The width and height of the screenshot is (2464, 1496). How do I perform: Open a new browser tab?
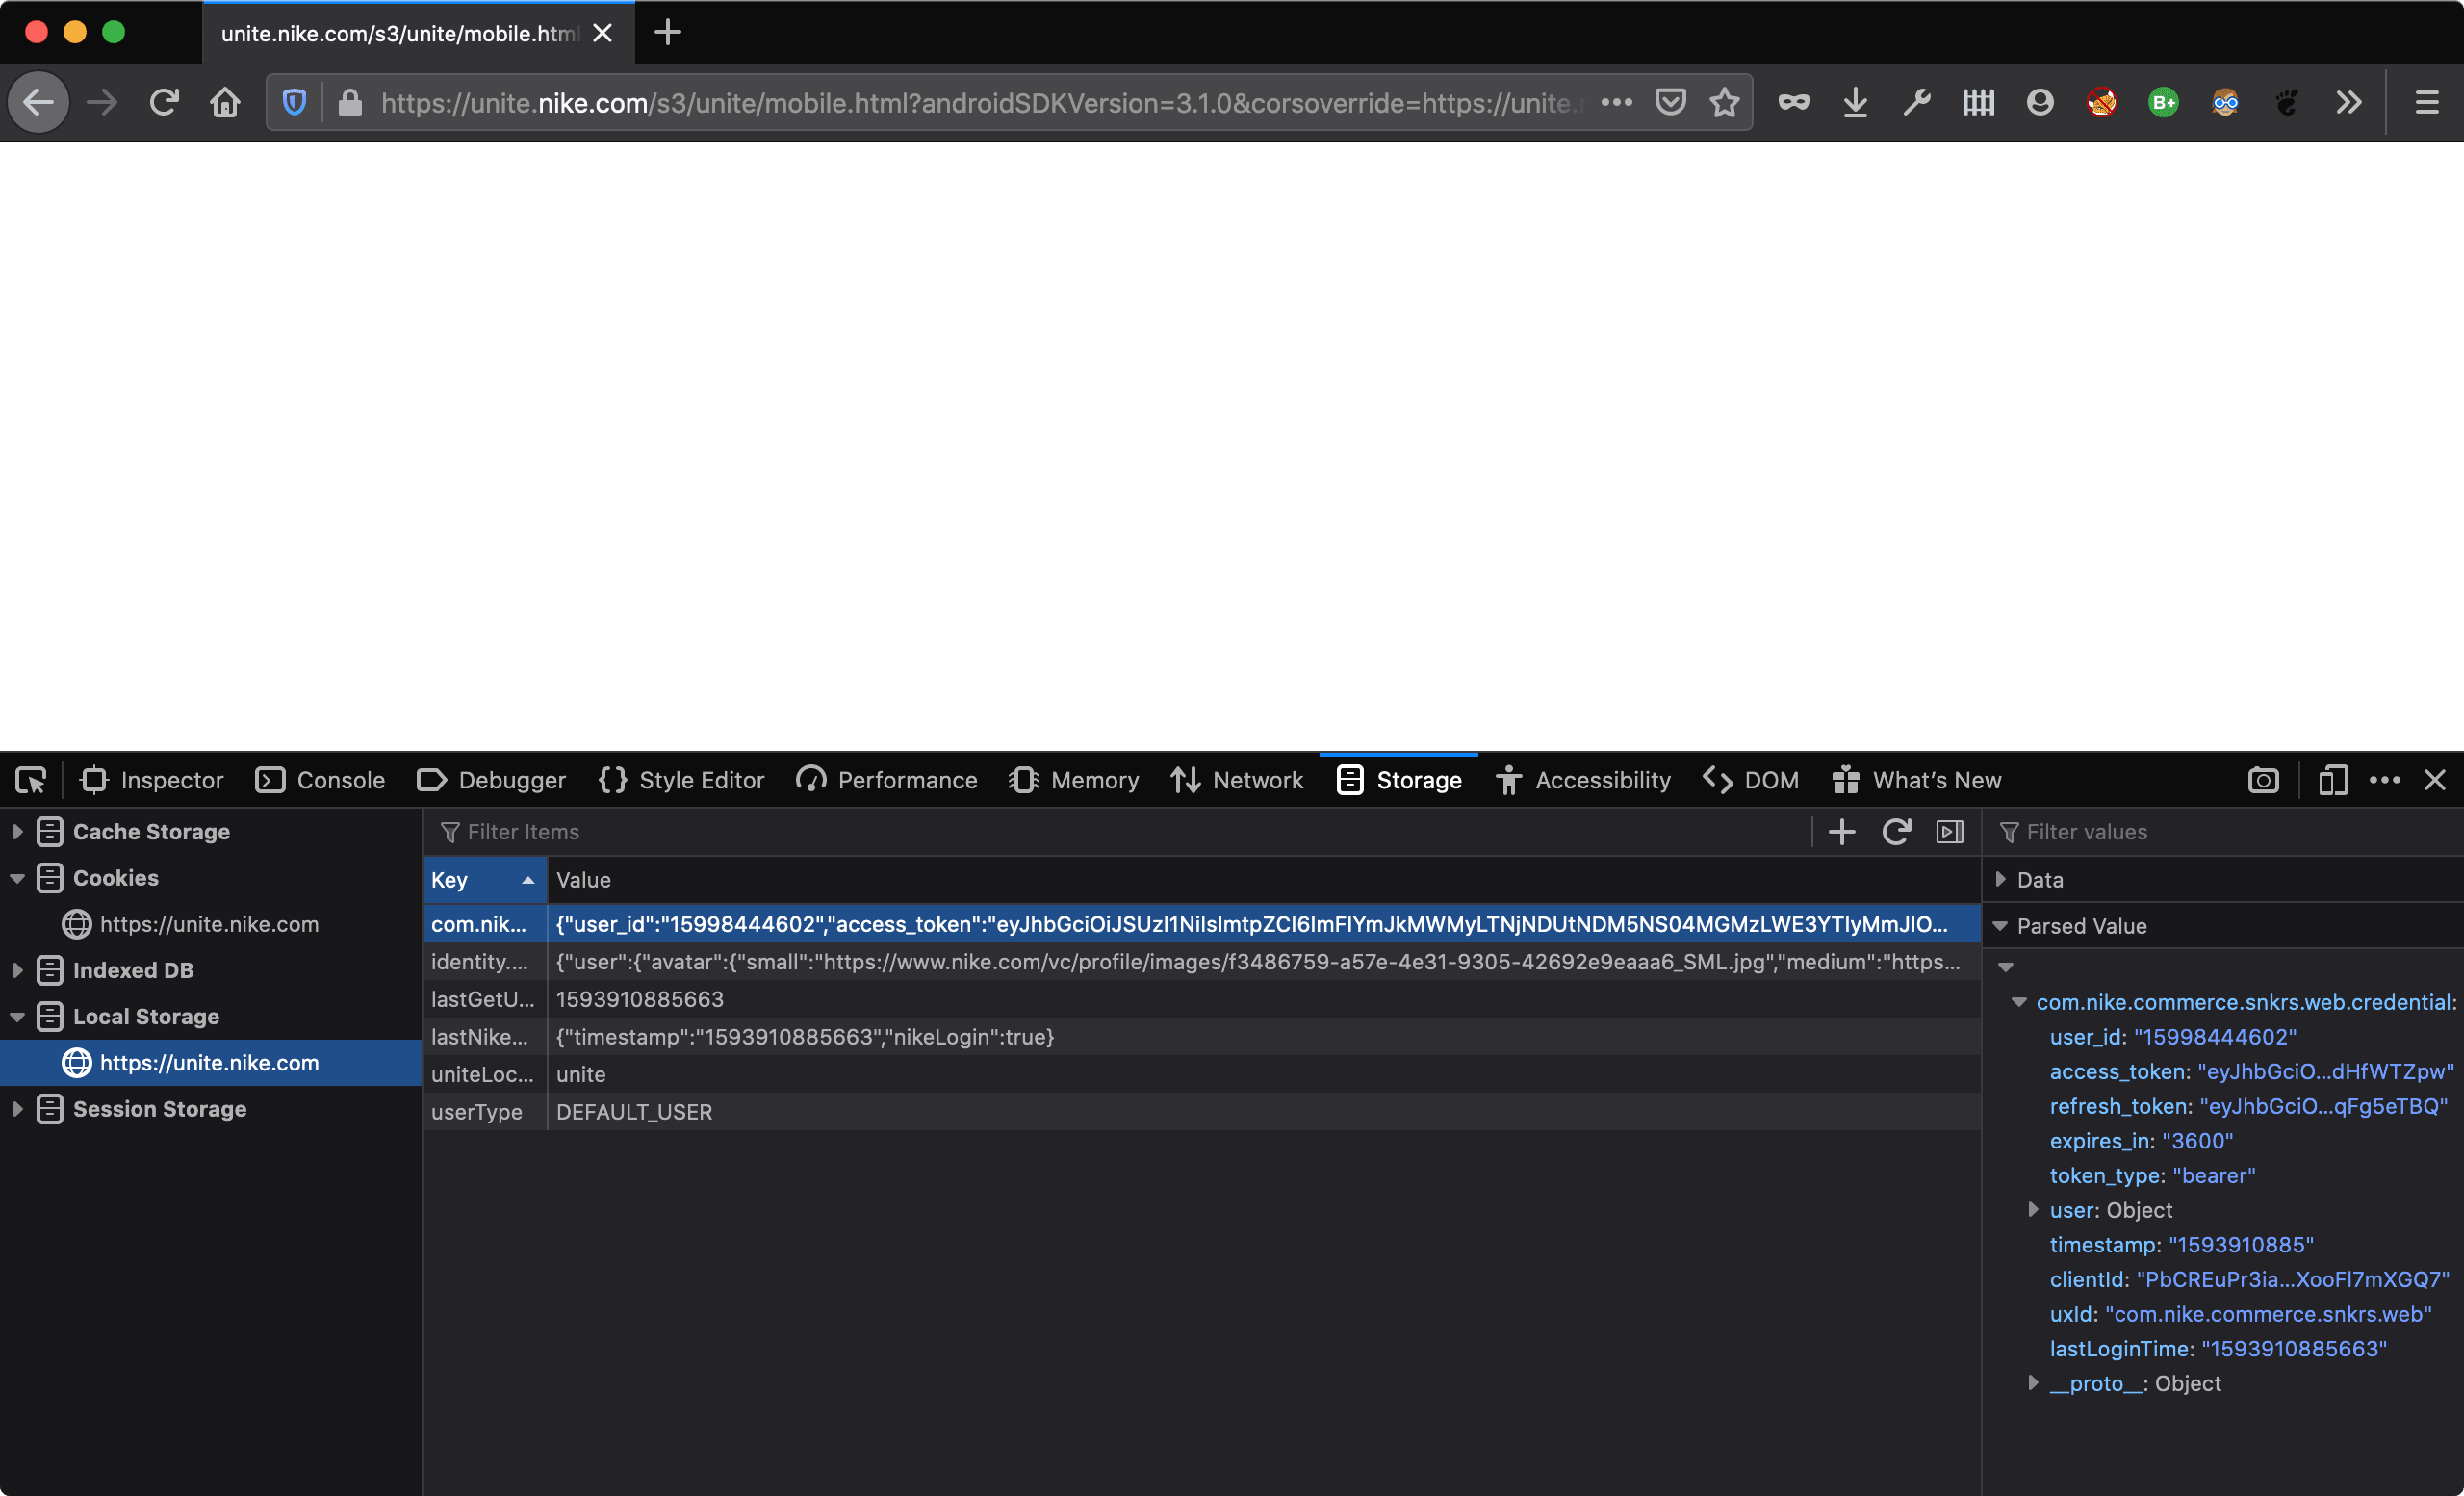(x=667, y=33)
